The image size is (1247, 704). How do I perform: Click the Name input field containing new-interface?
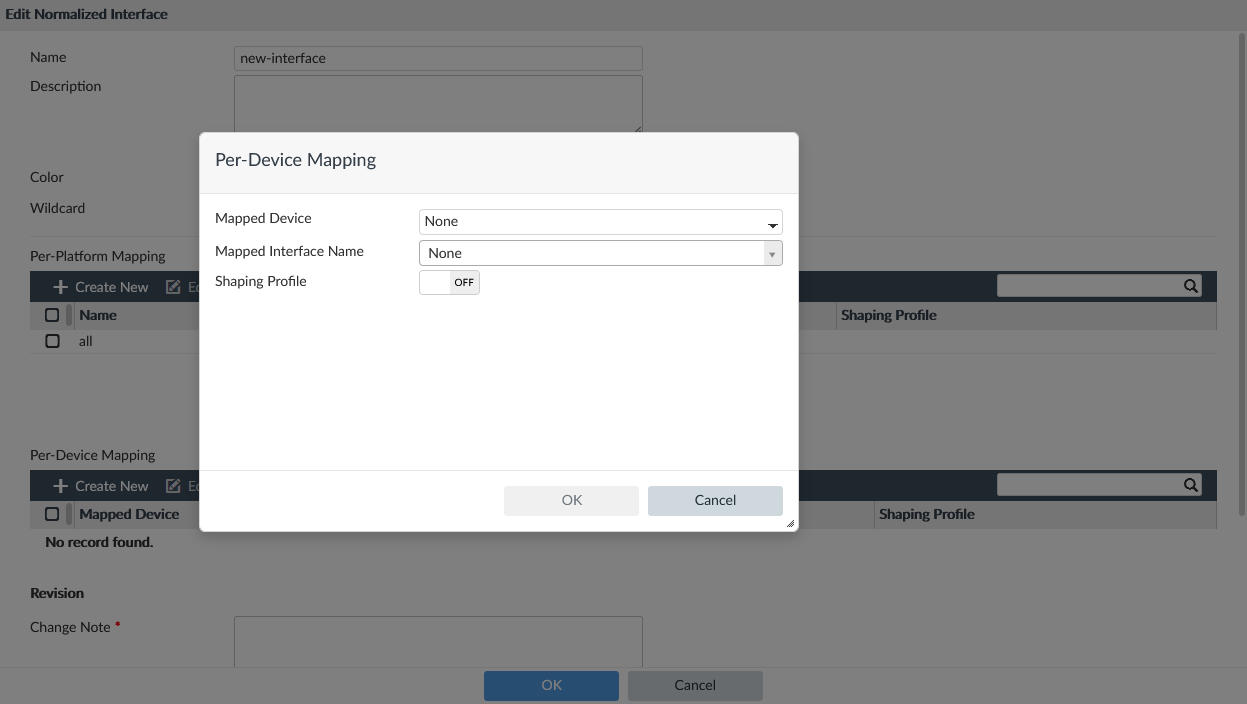pyautogui.click(x=438, y=58)
